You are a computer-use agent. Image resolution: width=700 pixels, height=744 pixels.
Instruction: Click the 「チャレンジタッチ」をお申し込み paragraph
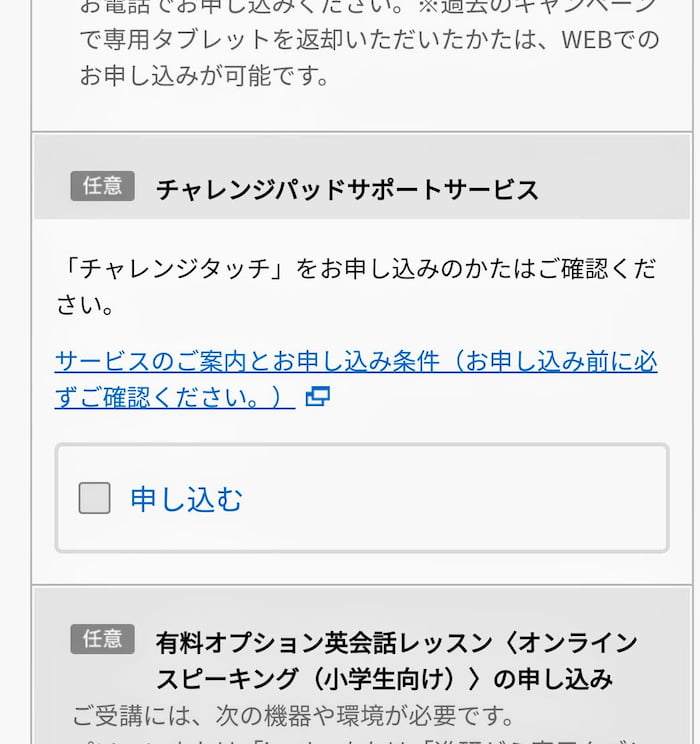[x=356, y=287]
